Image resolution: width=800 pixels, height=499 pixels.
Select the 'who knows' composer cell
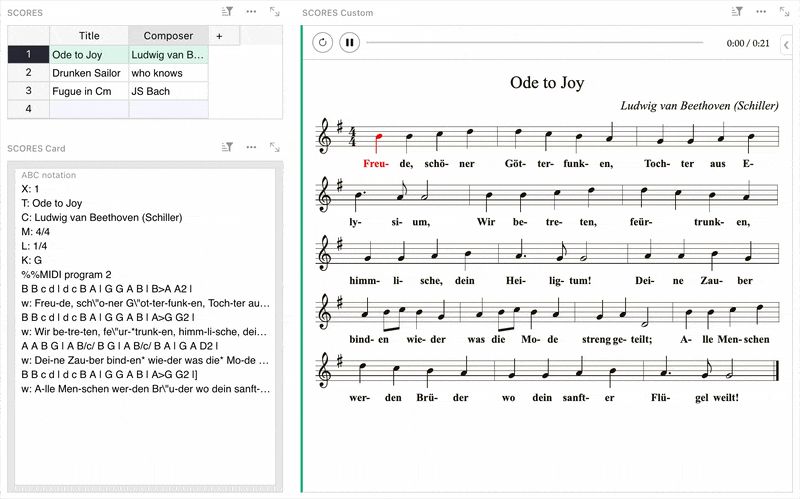168,73
